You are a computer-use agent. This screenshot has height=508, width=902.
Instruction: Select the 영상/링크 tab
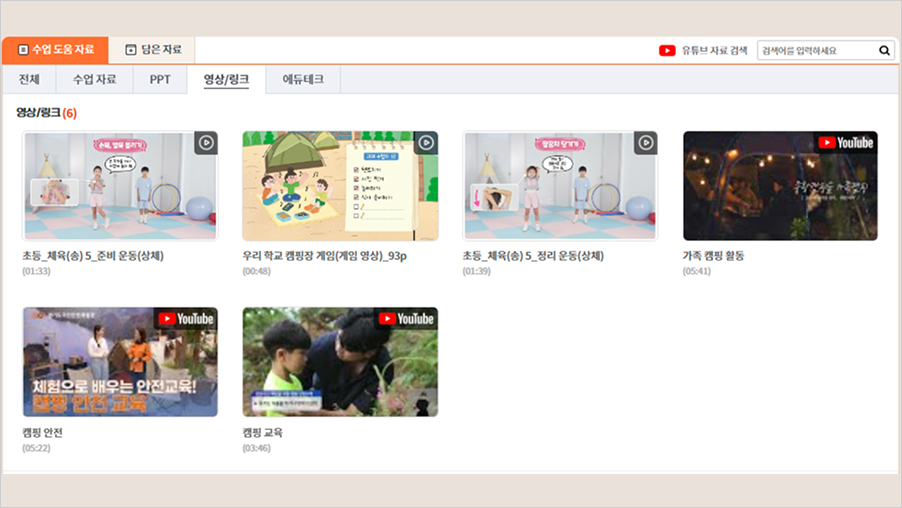[226, 79]
